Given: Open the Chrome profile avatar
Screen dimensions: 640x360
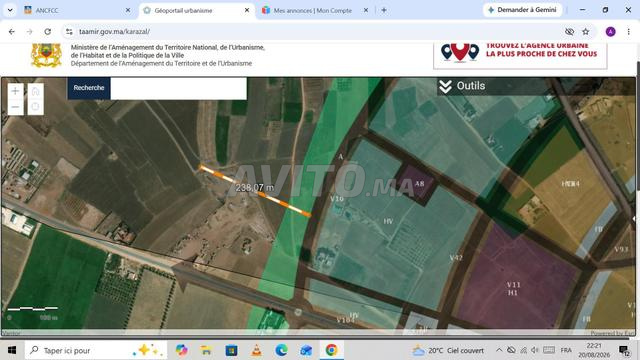Looking at the screenshot, I should click(x=611, y=31).
